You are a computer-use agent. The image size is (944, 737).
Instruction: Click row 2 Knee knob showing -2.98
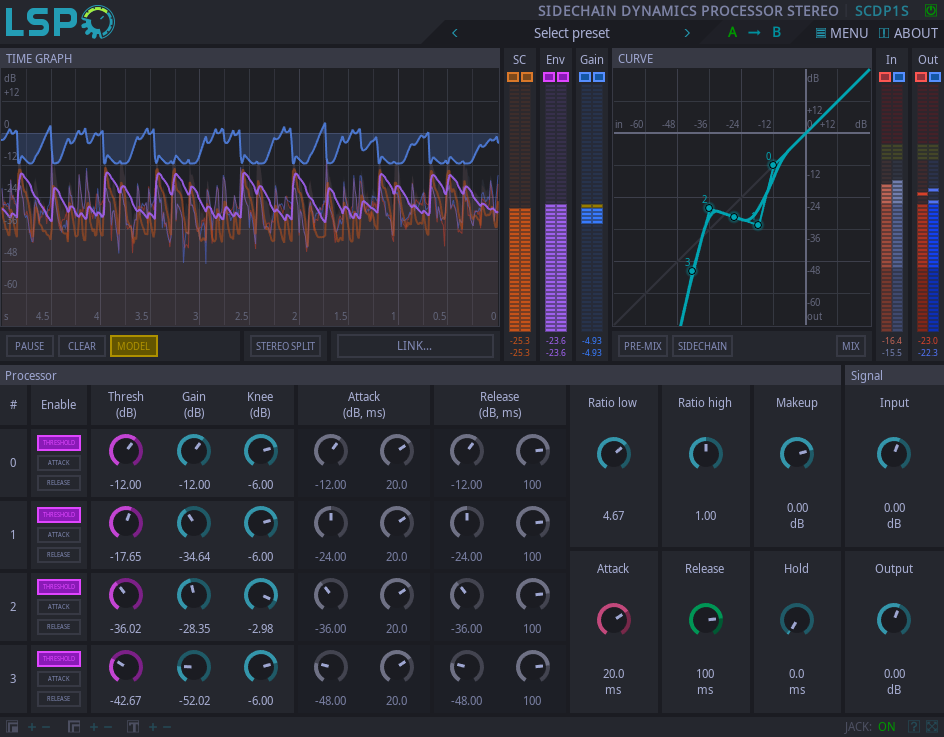tap(261, 595)
